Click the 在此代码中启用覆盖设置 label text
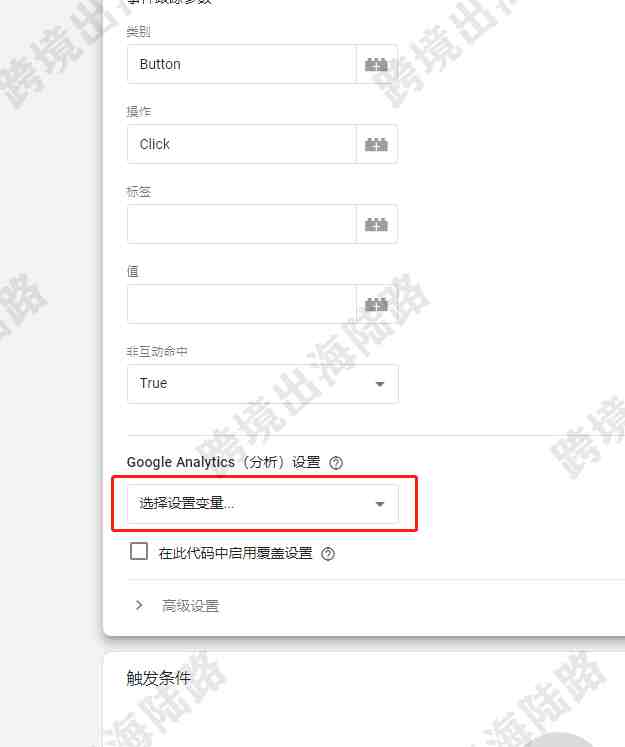The height and width of the screenshot is (747, 625). (x=235, y=553)
